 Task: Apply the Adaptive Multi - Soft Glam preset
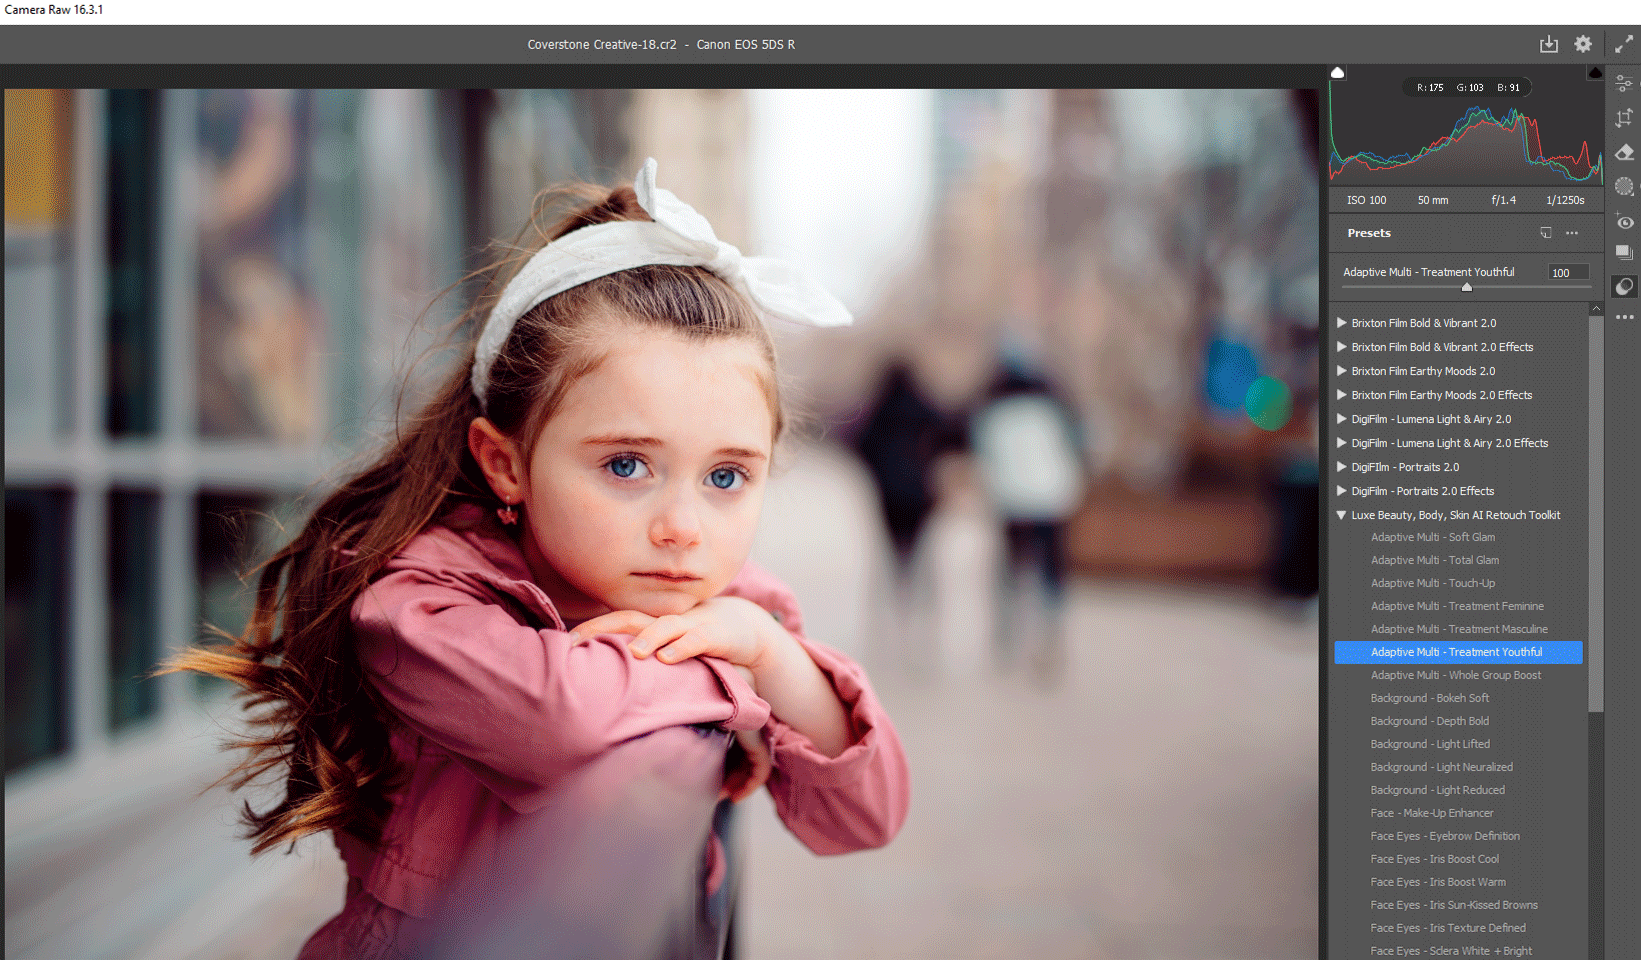1432,537
